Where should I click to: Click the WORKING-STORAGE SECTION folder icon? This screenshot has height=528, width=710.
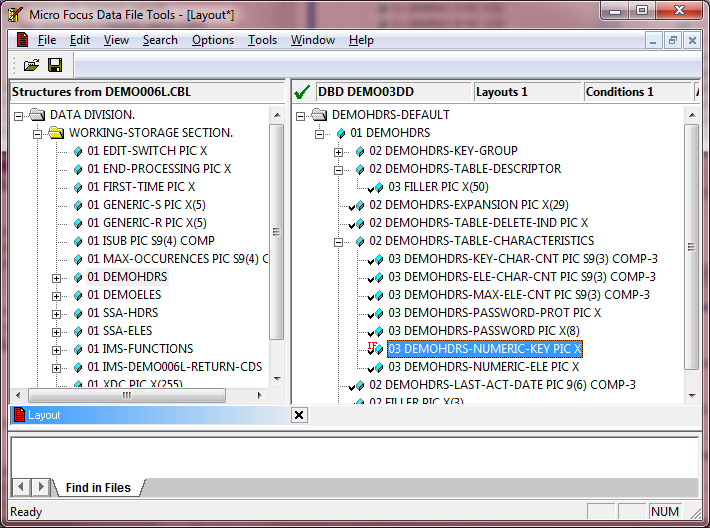coord(56,133)
